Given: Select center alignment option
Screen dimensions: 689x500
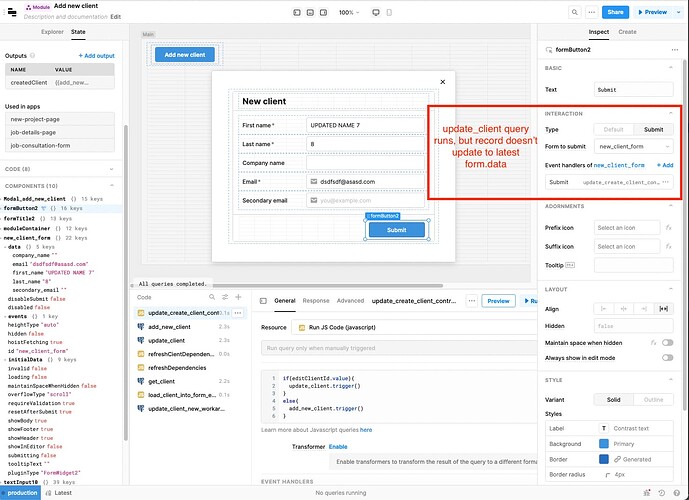Looking at the screenshot, I should click(624, 309).
